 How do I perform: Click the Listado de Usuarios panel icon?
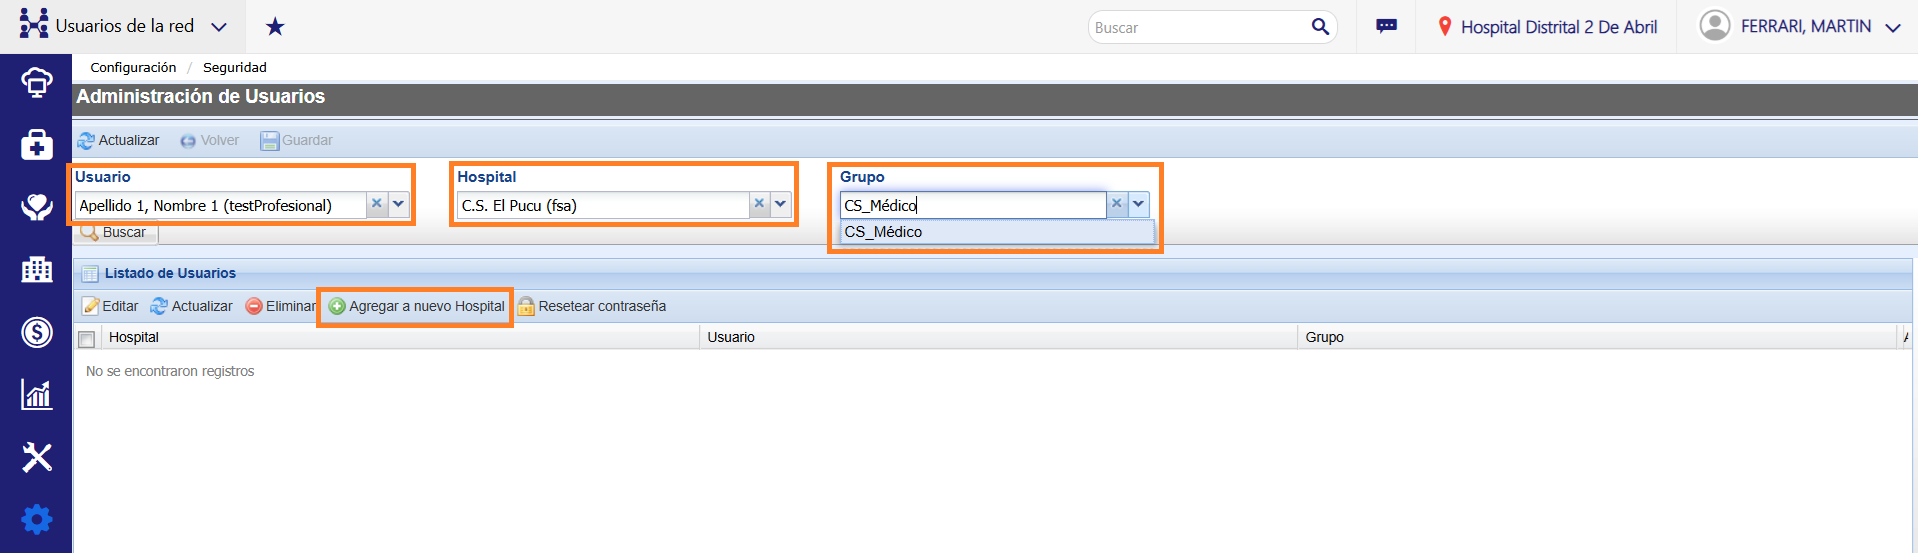click(x=90, y=273)
